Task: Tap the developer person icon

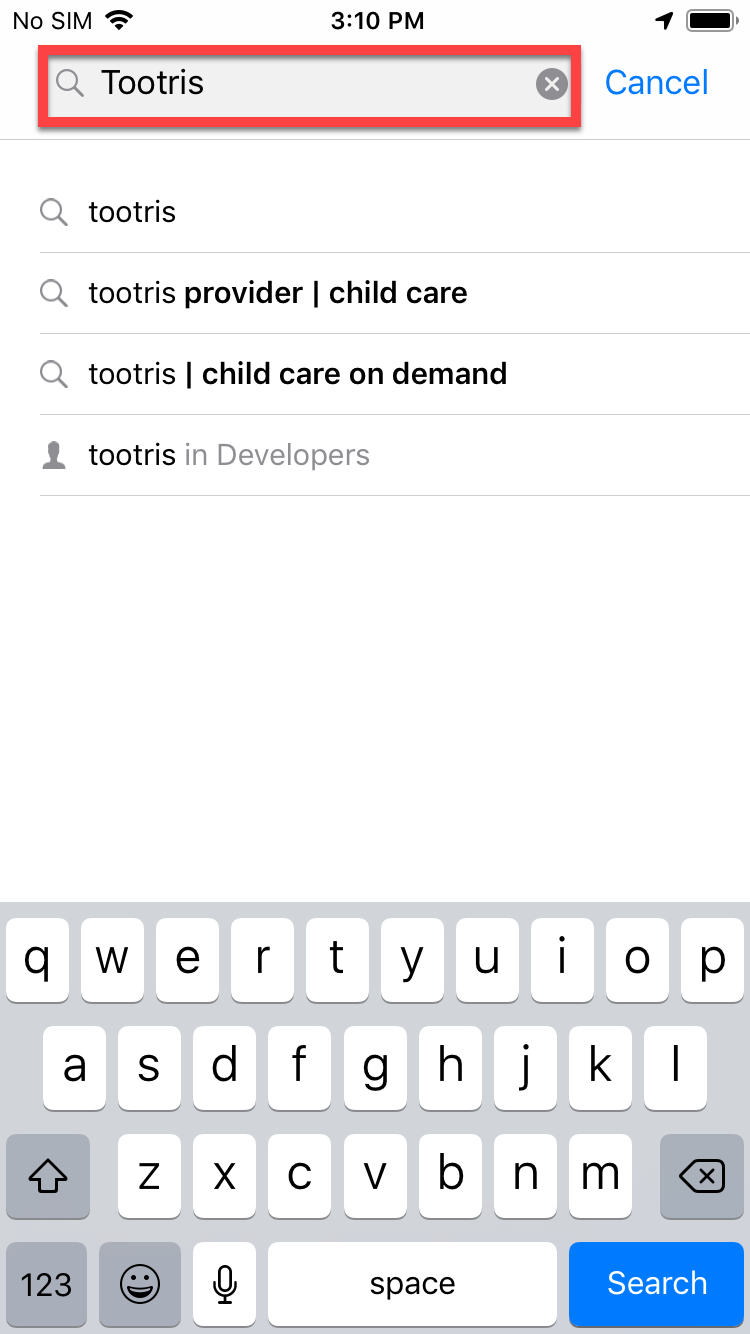Action: [54, 456]
